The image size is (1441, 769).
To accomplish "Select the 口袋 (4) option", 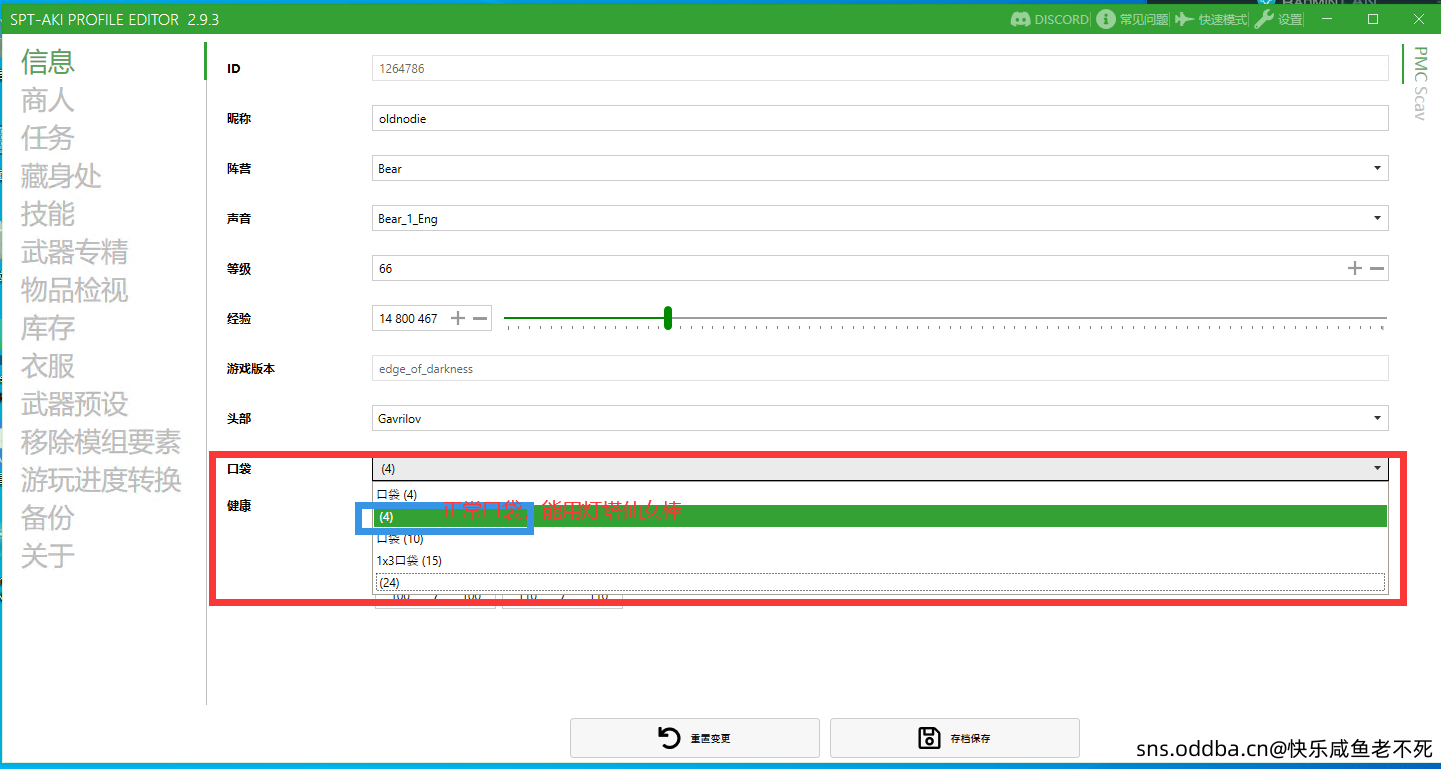I will [881, 494].
